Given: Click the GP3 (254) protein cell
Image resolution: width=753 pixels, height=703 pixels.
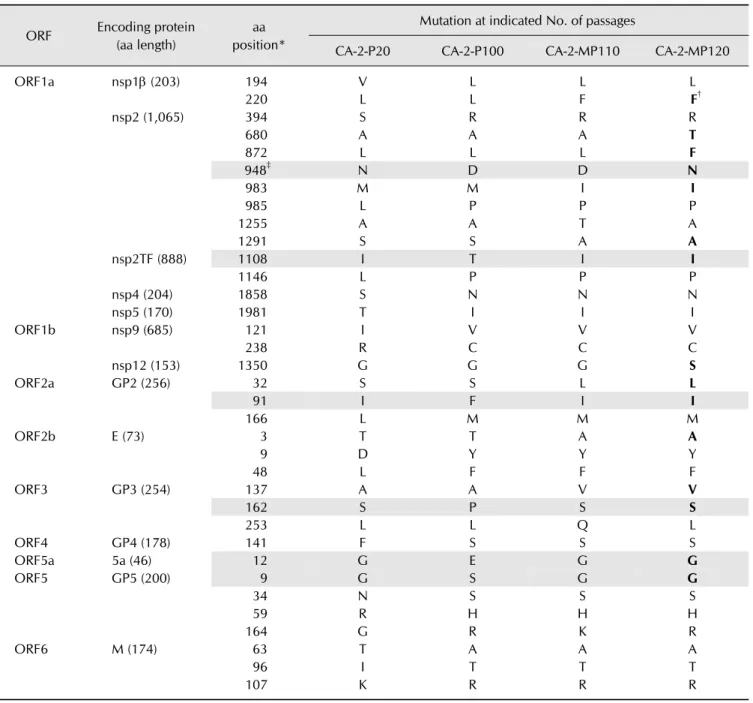Looking at the screenshot, I should click(141, 490).
